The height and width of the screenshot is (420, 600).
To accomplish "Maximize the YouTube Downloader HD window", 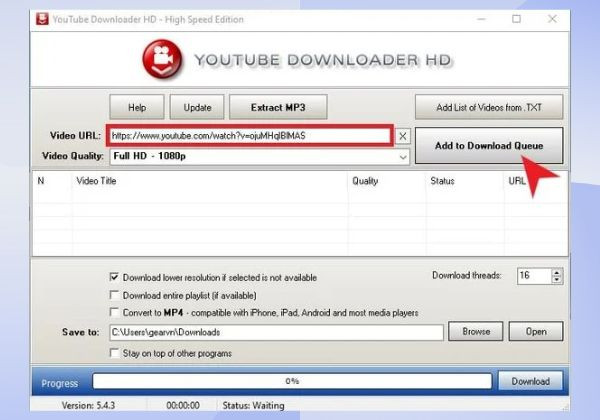I will (517, 19).
